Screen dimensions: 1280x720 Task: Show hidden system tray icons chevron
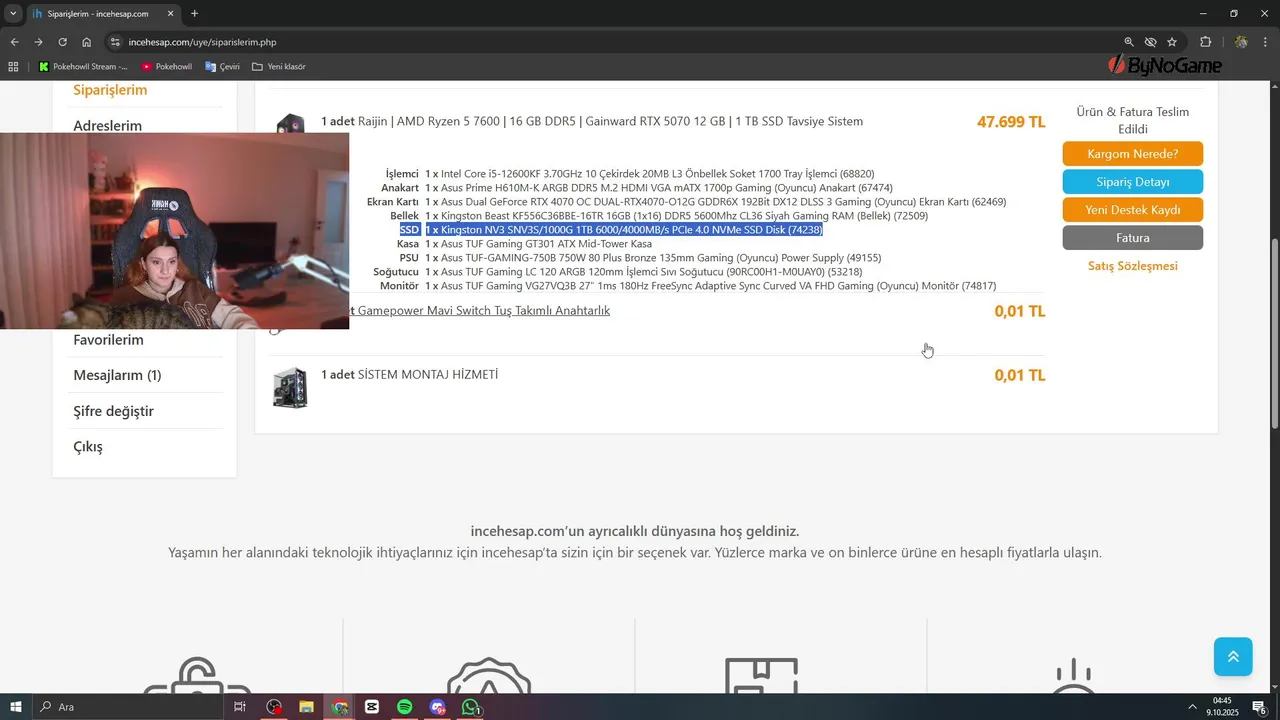pyautogui.click(x=1192, y=707)
